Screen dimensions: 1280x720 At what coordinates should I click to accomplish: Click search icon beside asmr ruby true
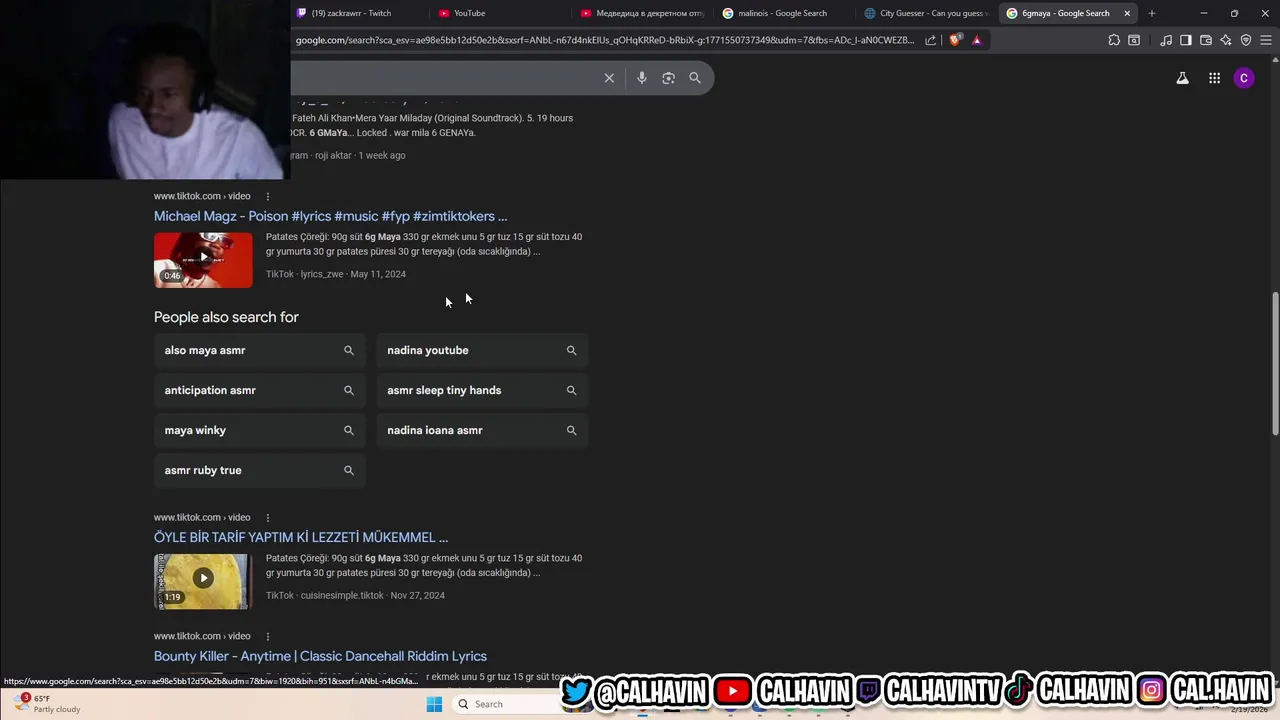(x=349, y=470)
